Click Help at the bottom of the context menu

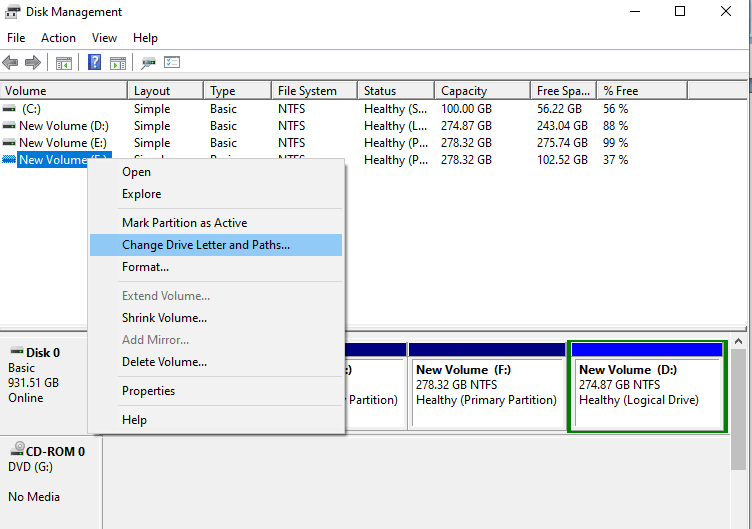(216, 420)
